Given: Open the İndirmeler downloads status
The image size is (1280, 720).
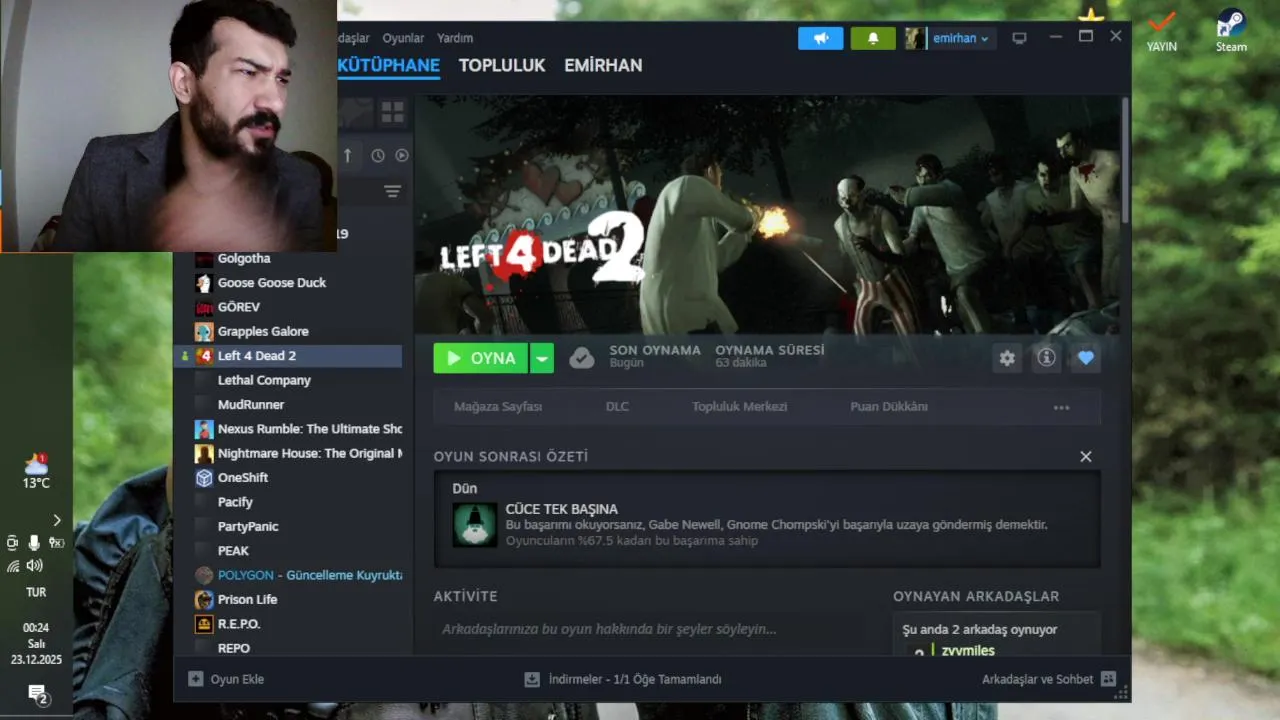Looking at the screenshot, I should coord(624,679).
